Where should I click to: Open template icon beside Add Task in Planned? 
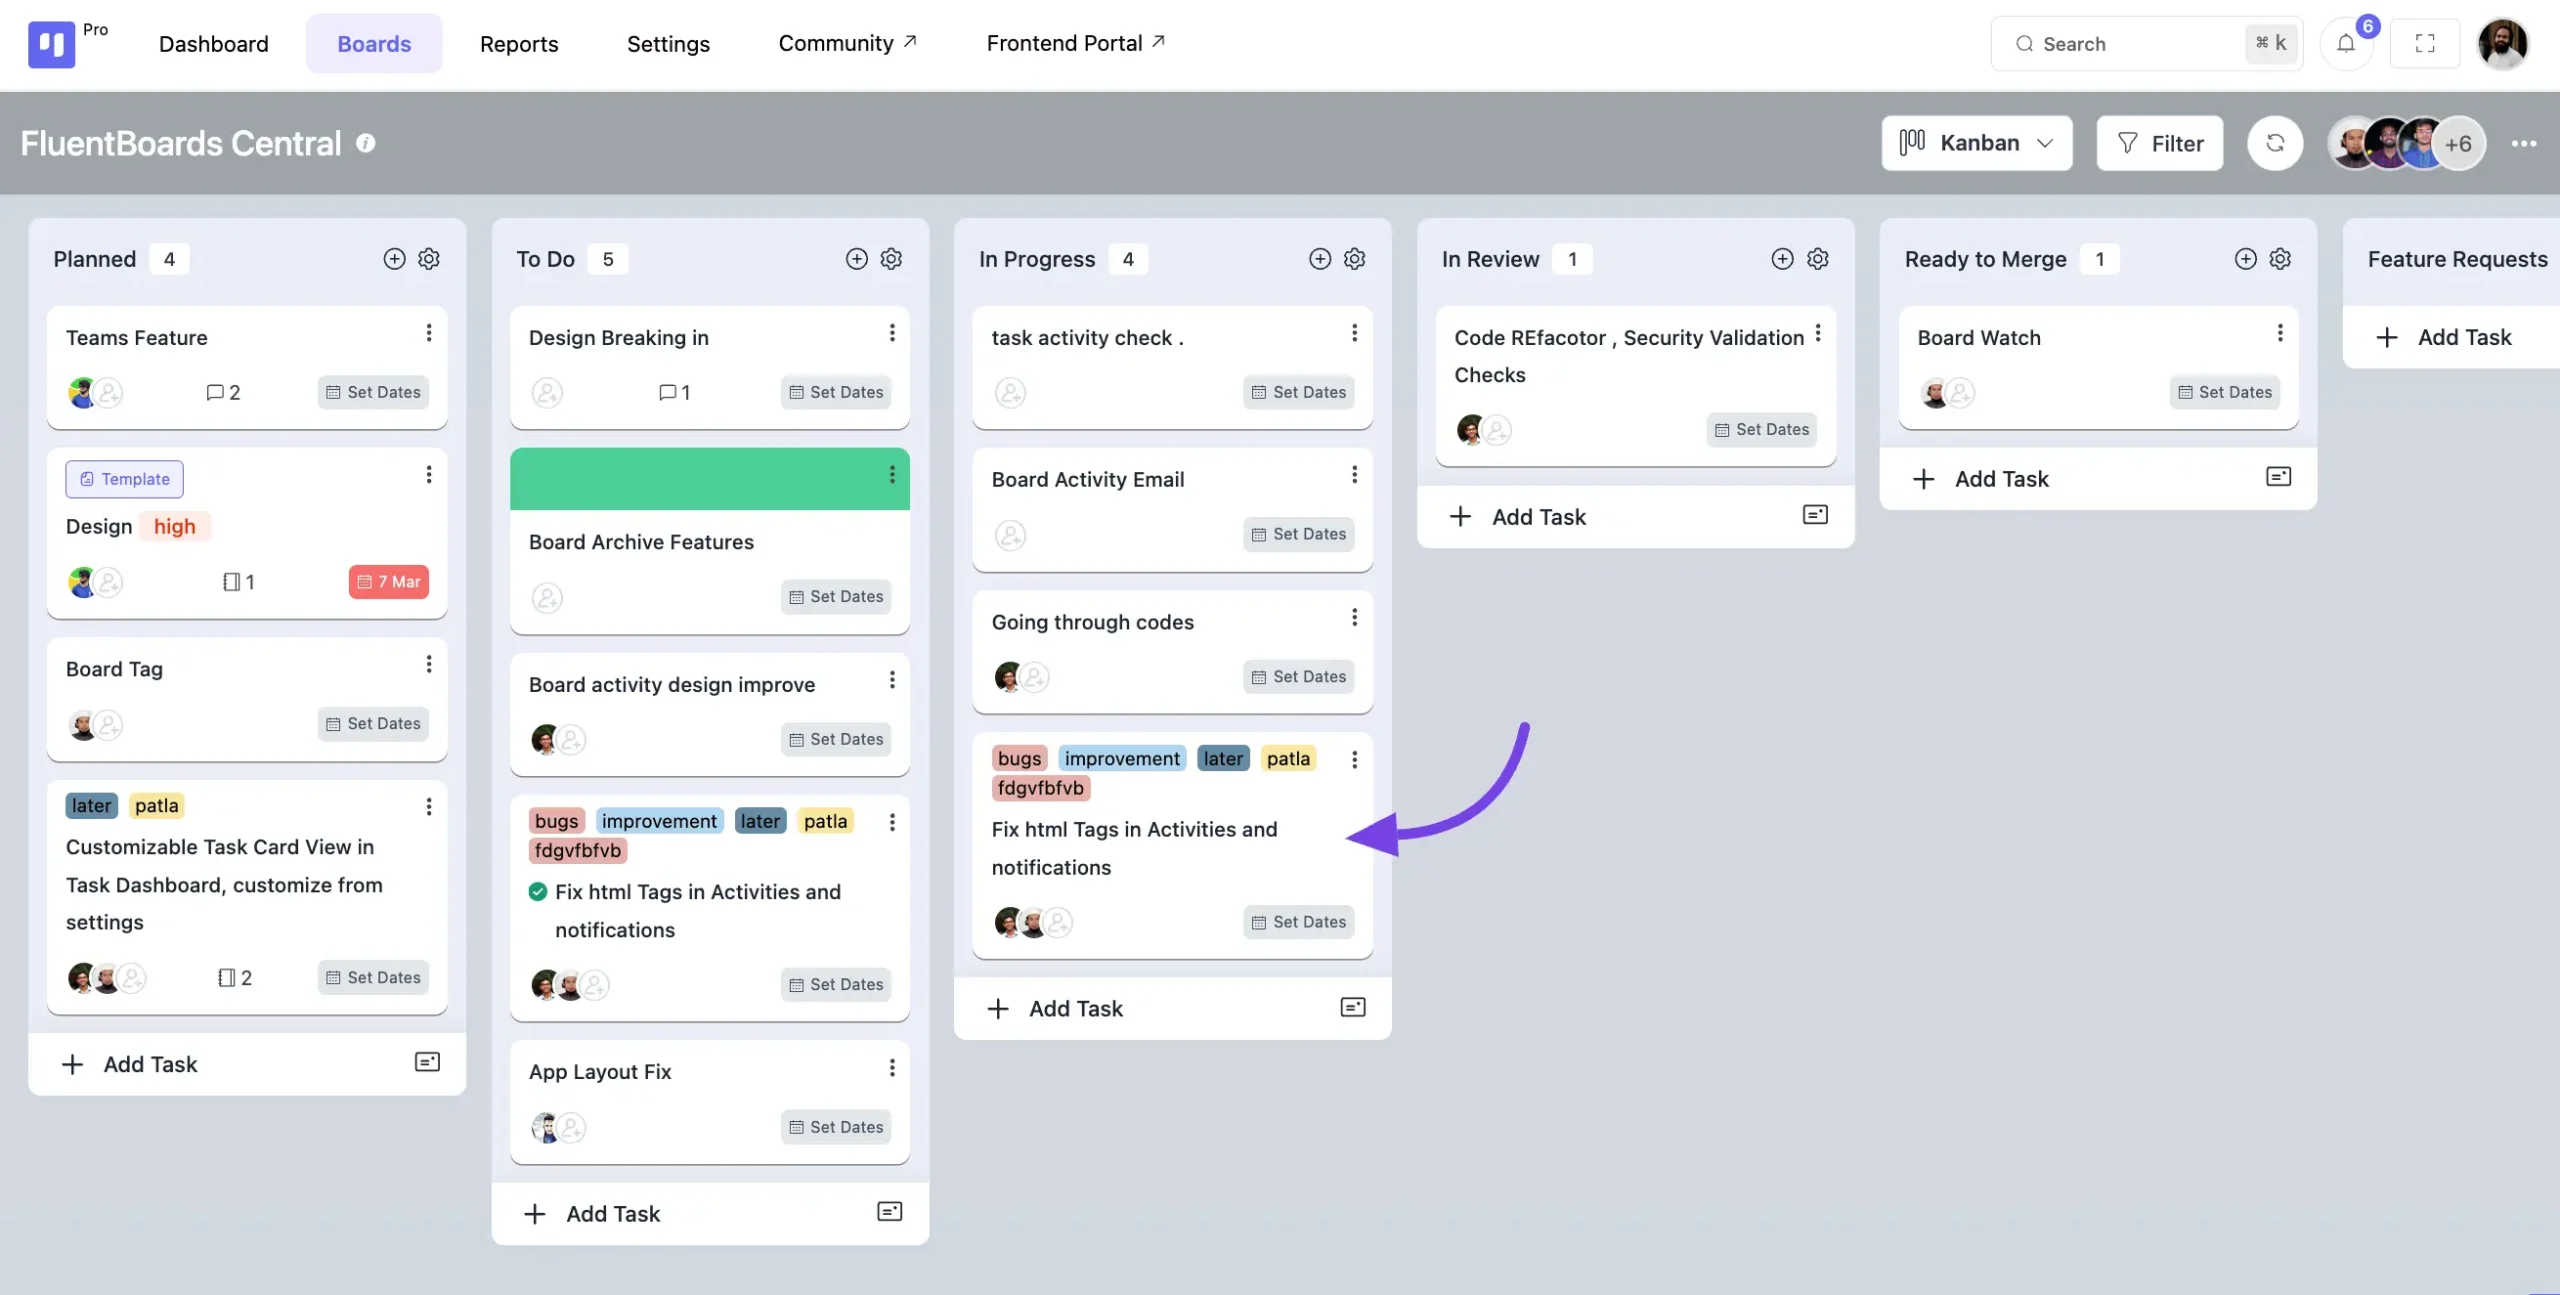click(427, 1062)
